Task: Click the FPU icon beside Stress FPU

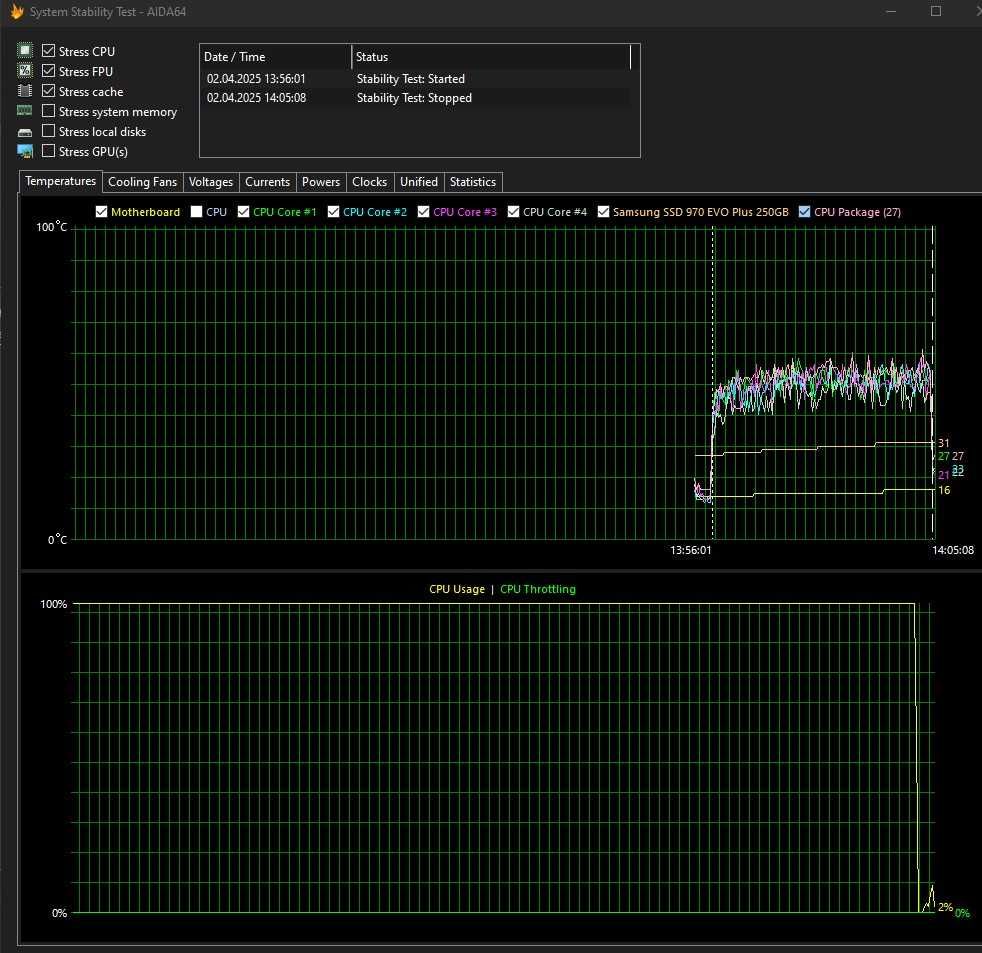Action: 24,70
